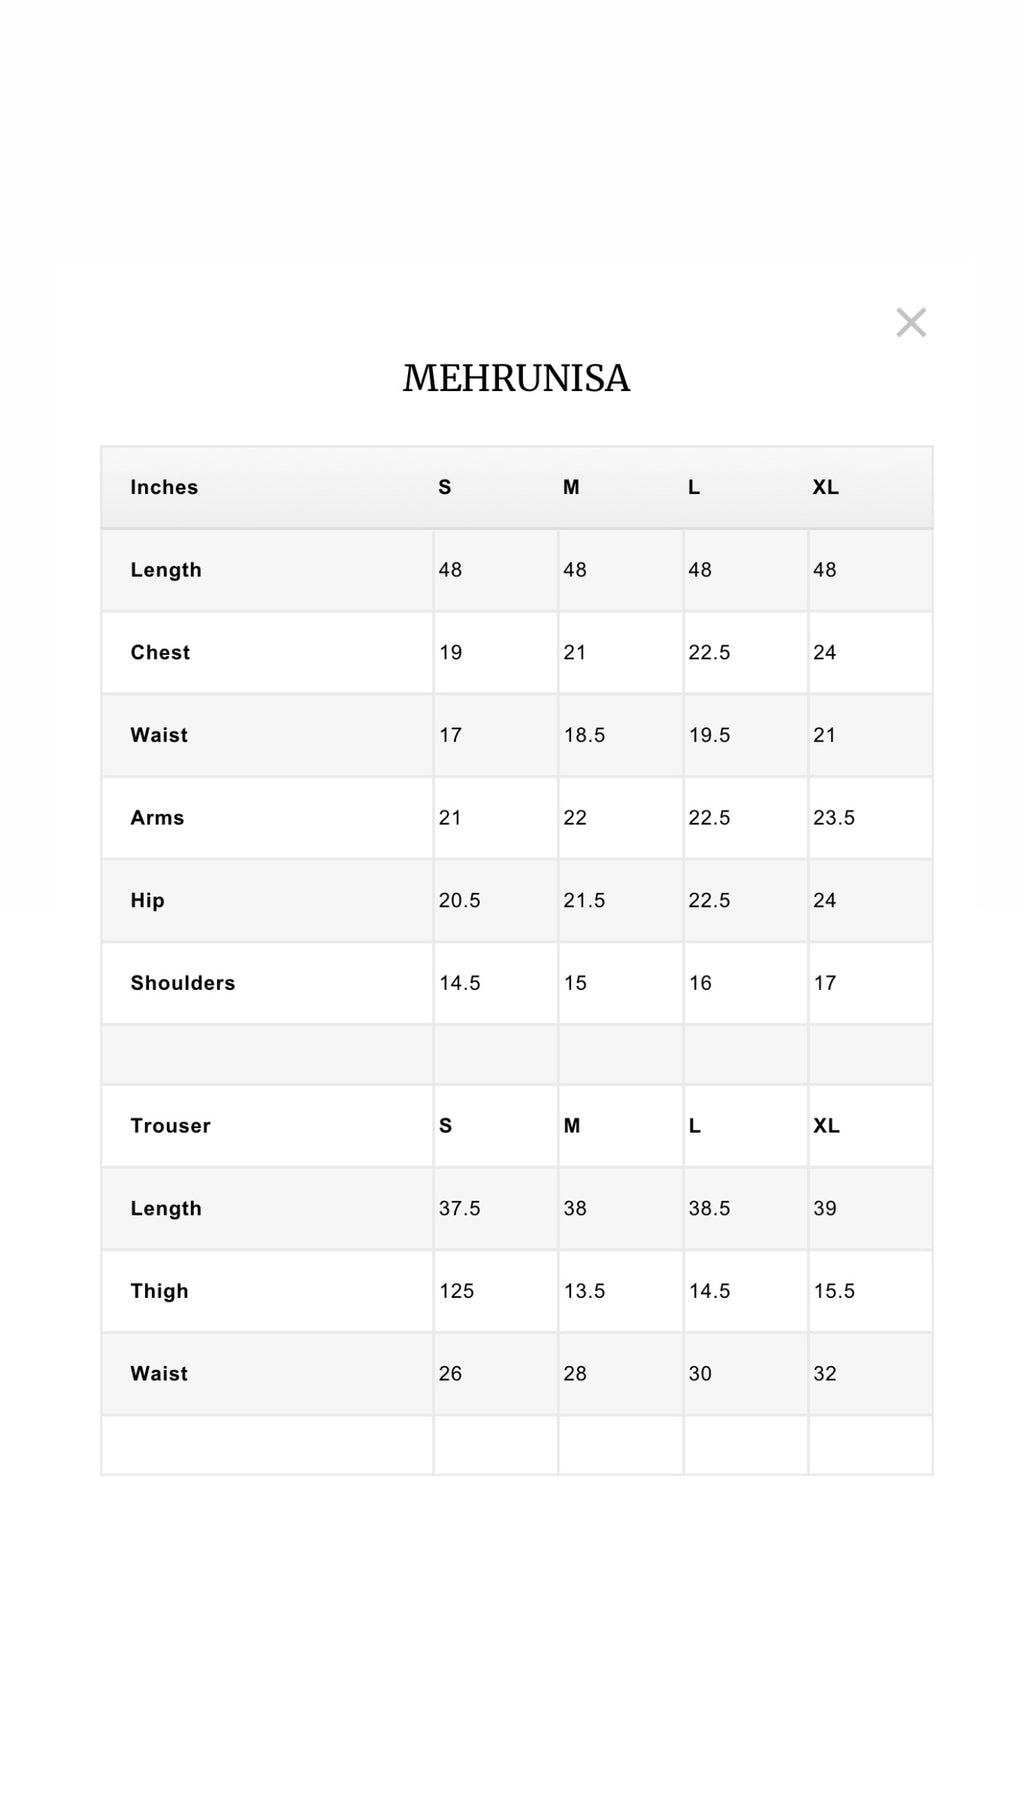Click trouser Waist value 32 for XL

click(x=824, y=1373)
